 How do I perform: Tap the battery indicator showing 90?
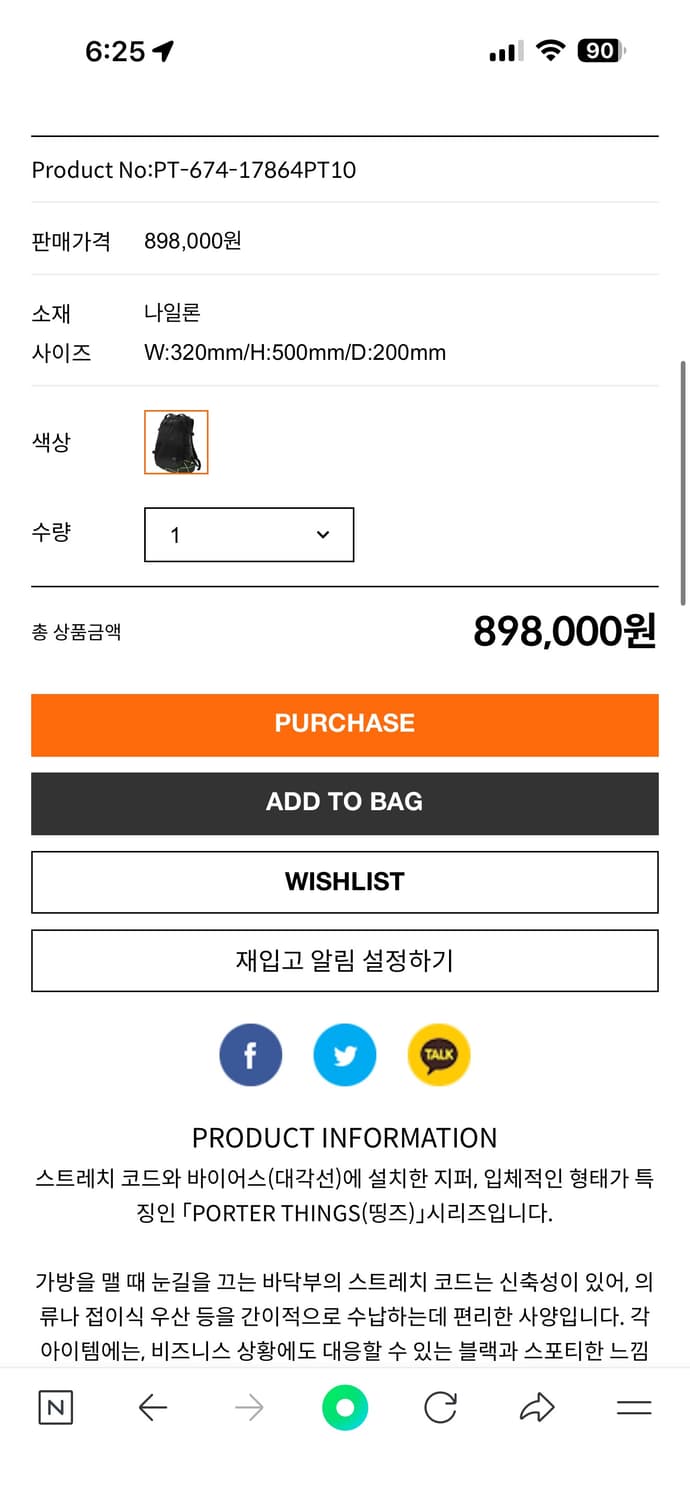tap(599, 50)
